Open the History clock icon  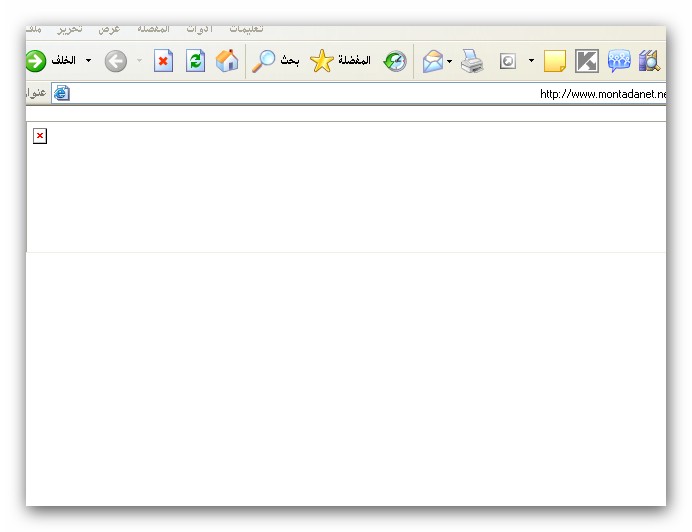point(395,61)
